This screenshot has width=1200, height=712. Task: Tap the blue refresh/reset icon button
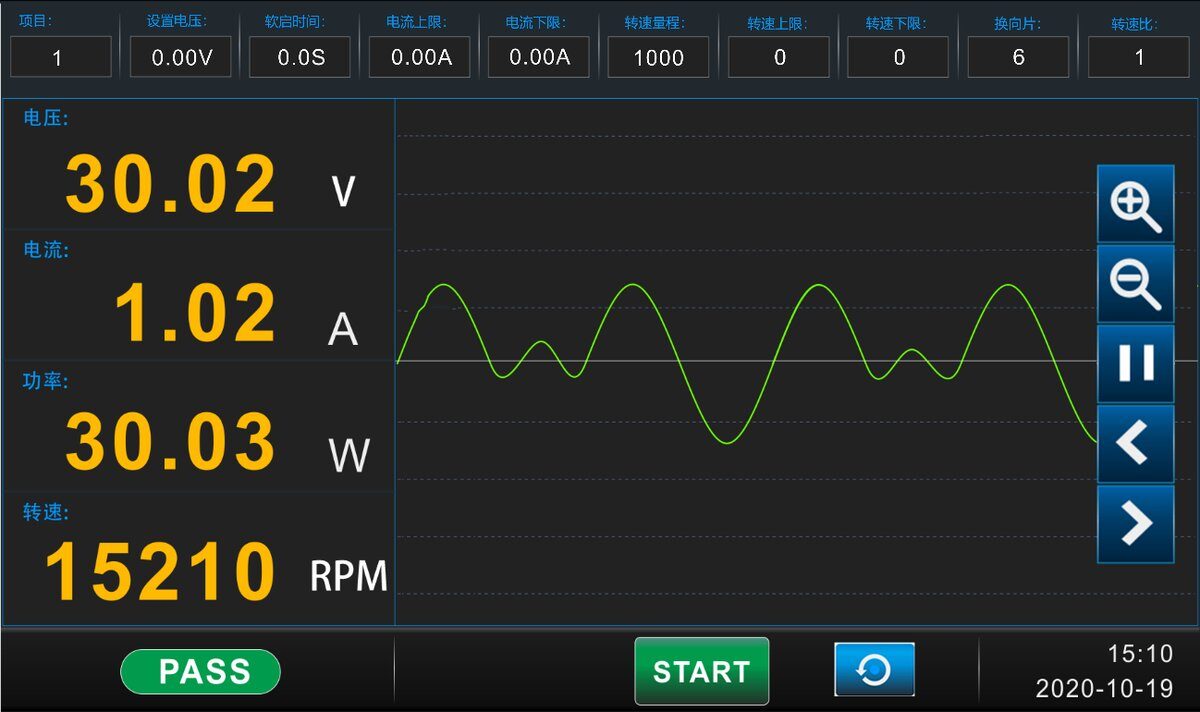[874, 669]
